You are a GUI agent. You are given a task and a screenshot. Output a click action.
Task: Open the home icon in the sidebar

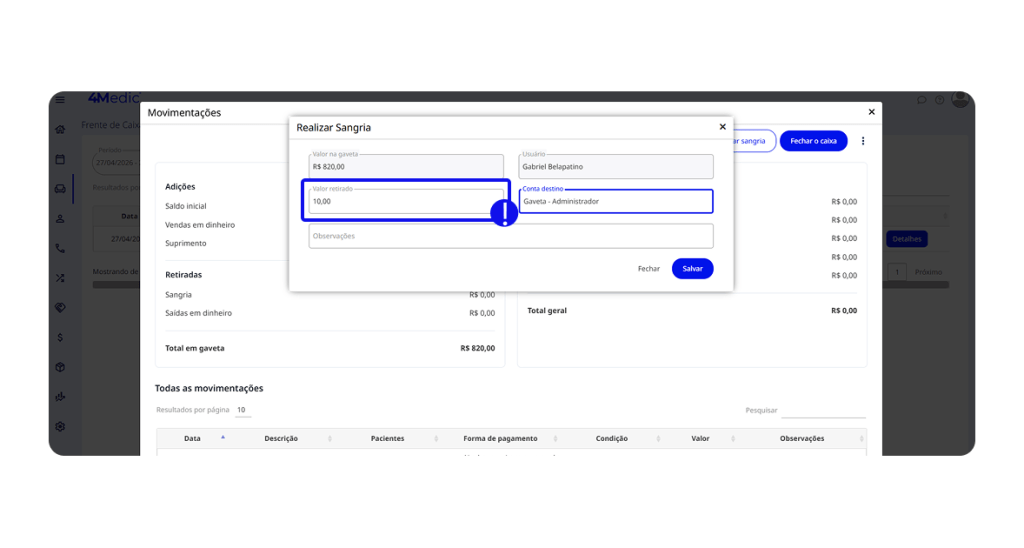click(60, 129)
